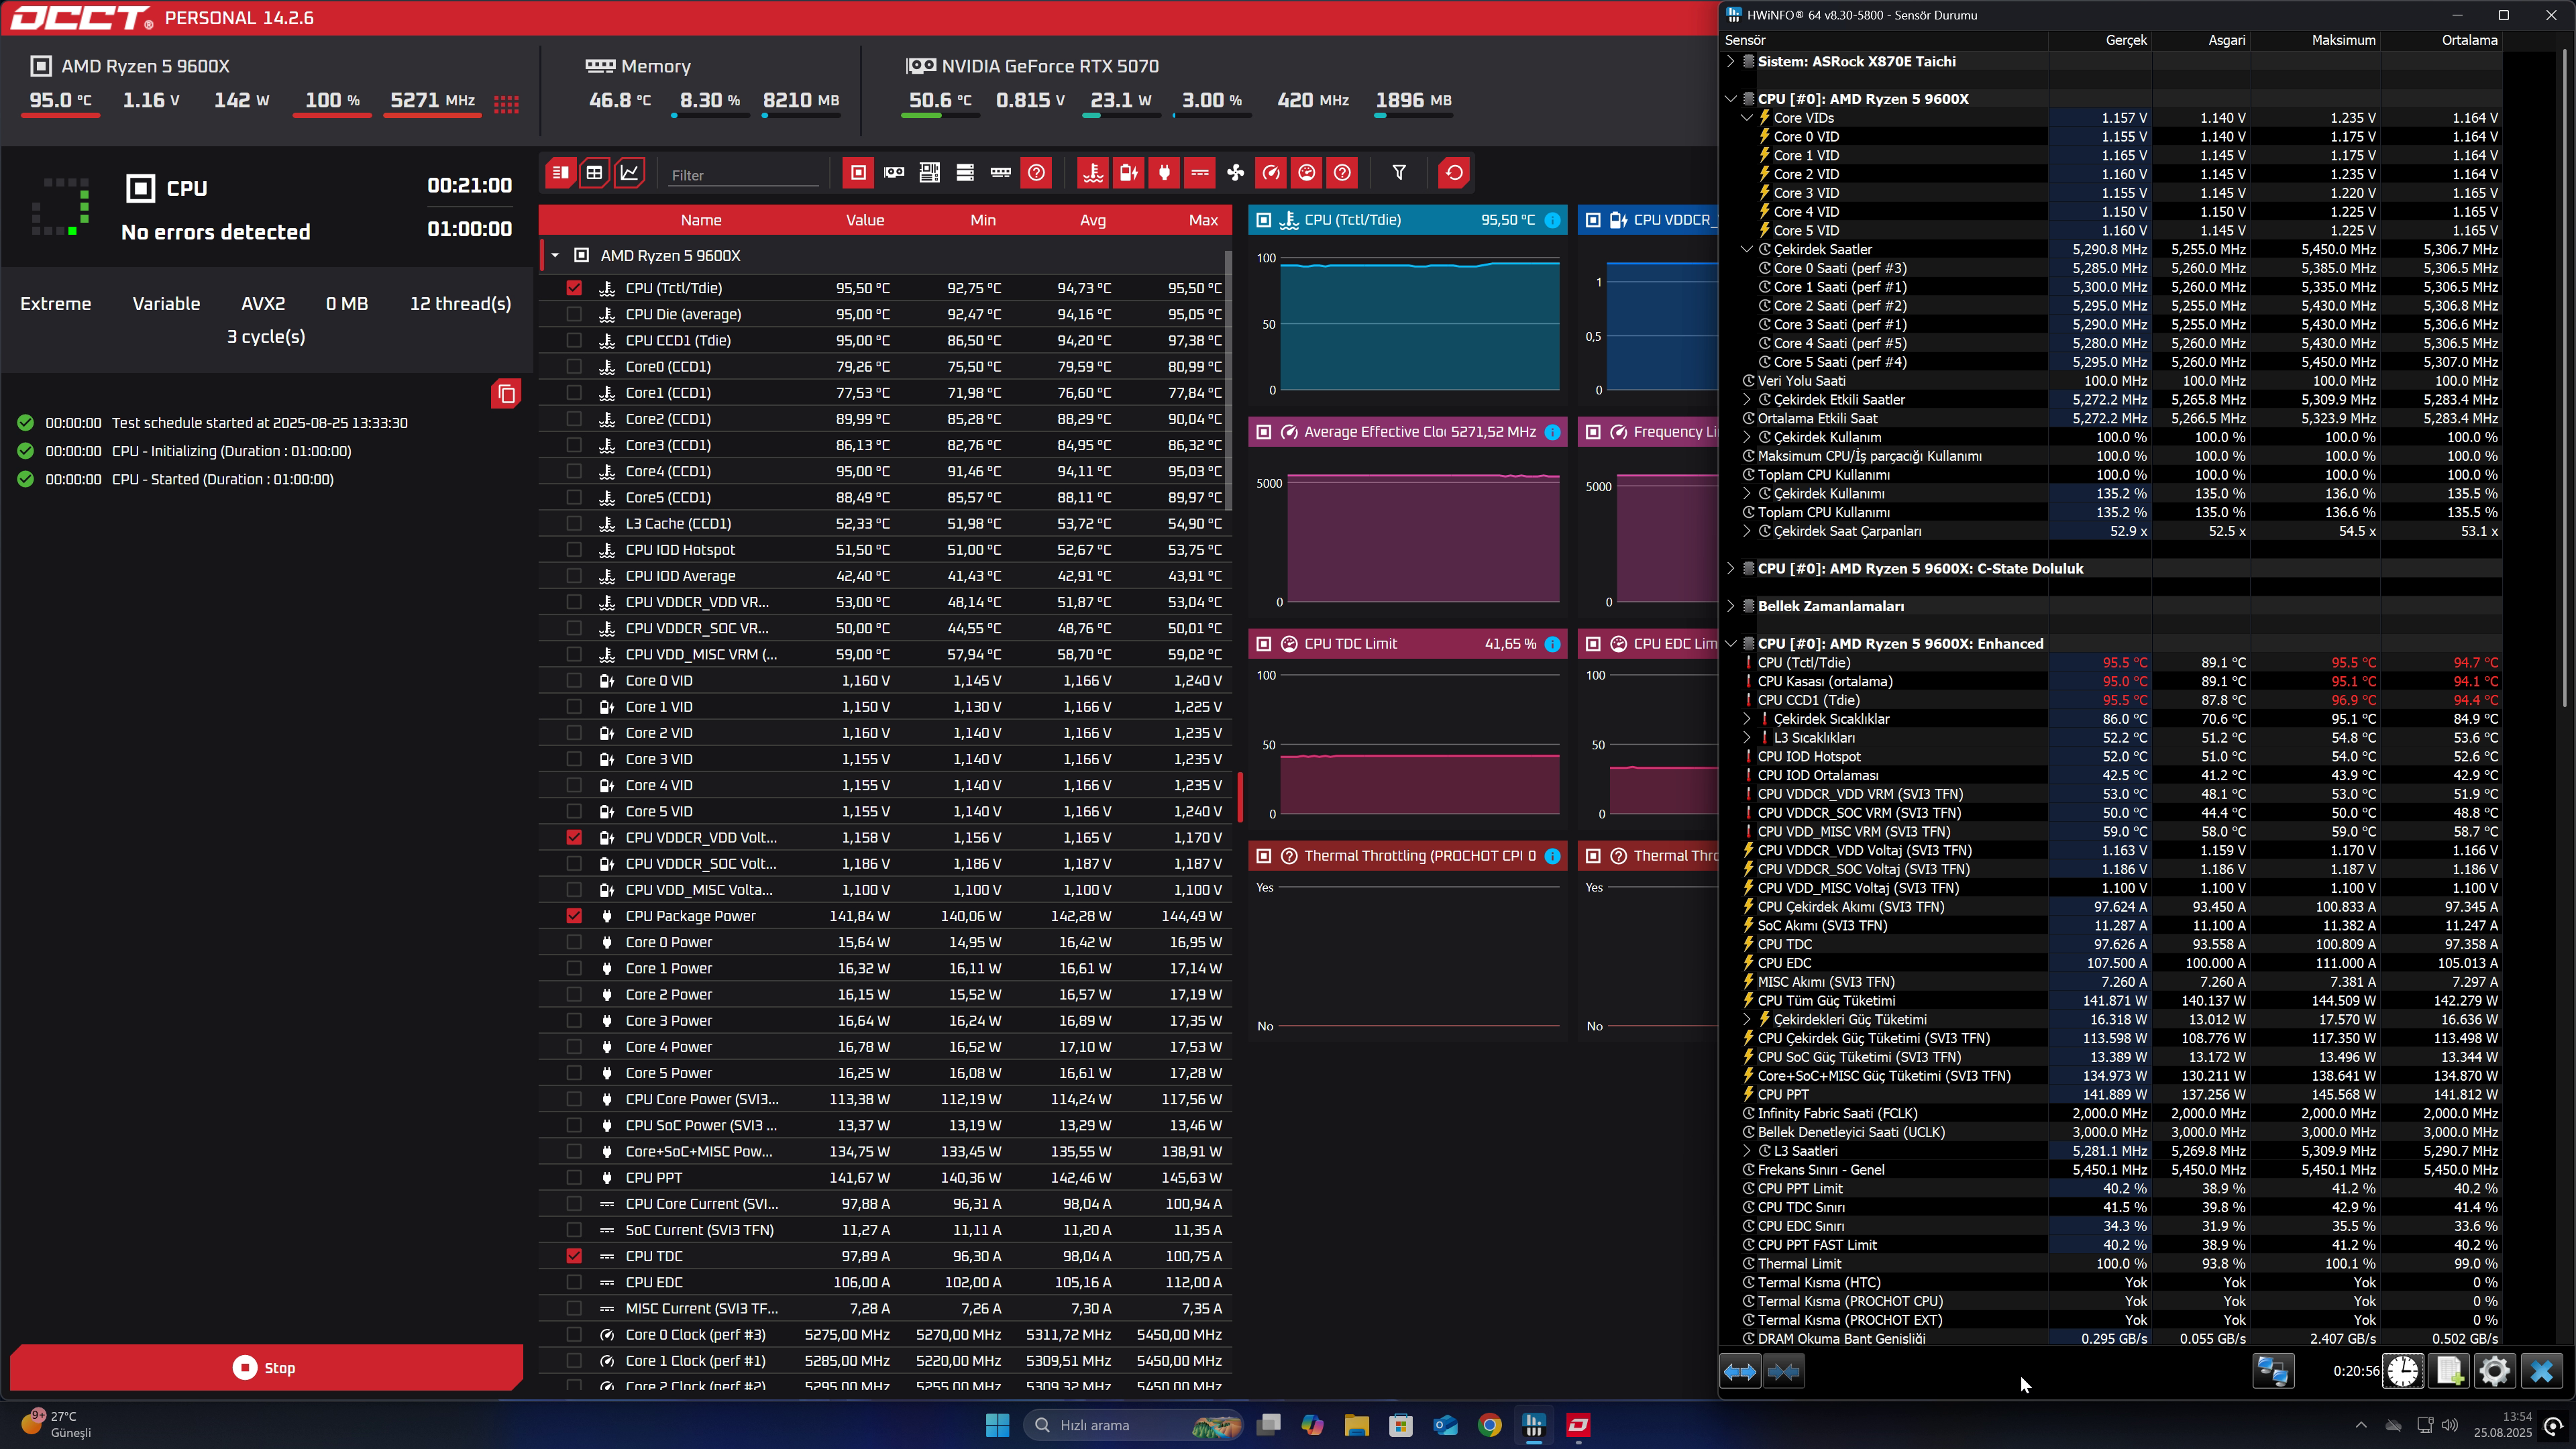The width and height of the screenshot is (2576, 1449).
Task: Collapse the Çekirdek Saatler group
Action: tap(1747, 249)
